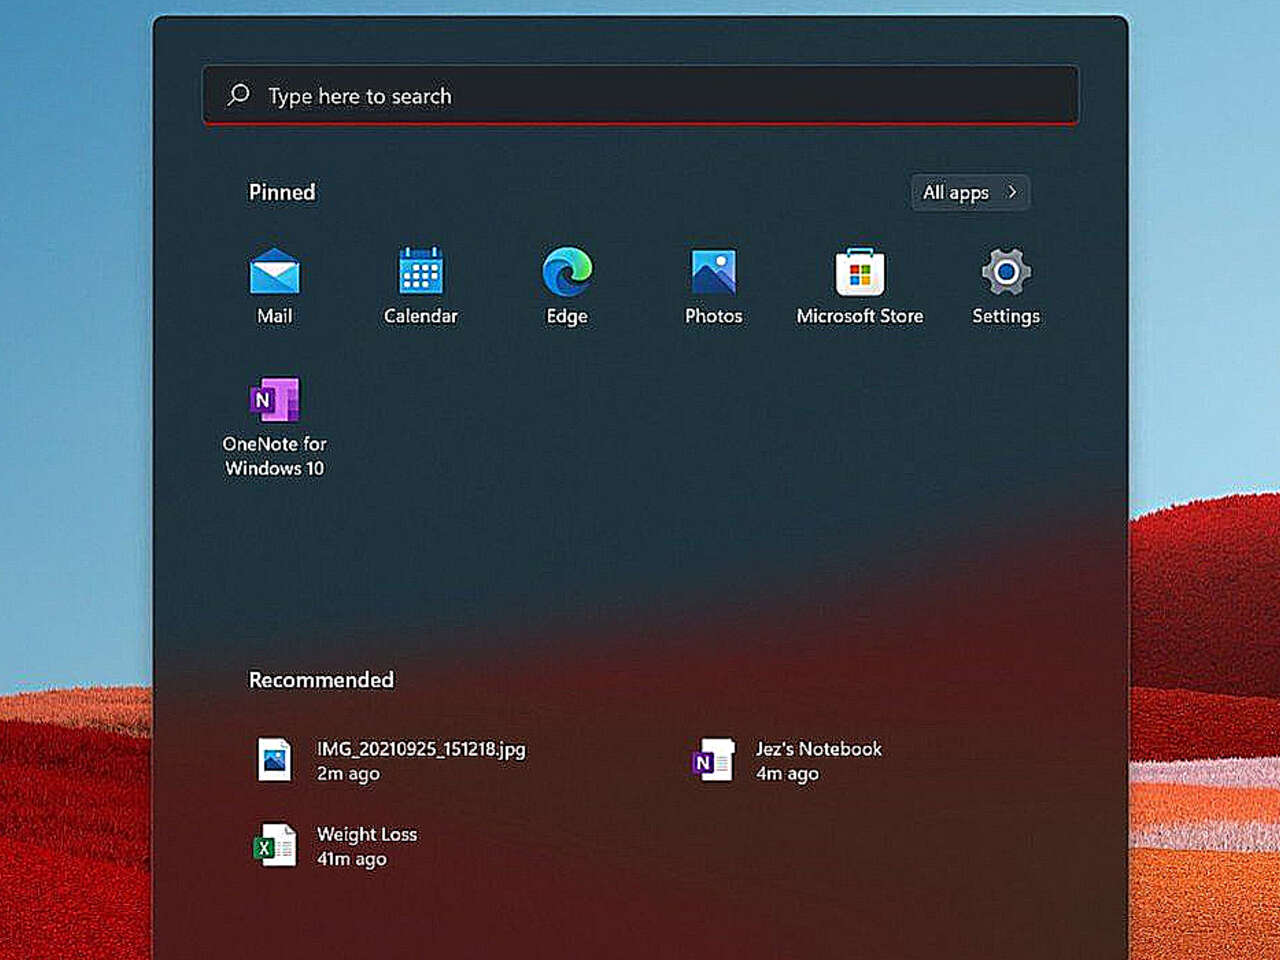The width and height of the screenshot is (1280, 960).
Task: Select the Mail label text
Action: pos(274,316)
